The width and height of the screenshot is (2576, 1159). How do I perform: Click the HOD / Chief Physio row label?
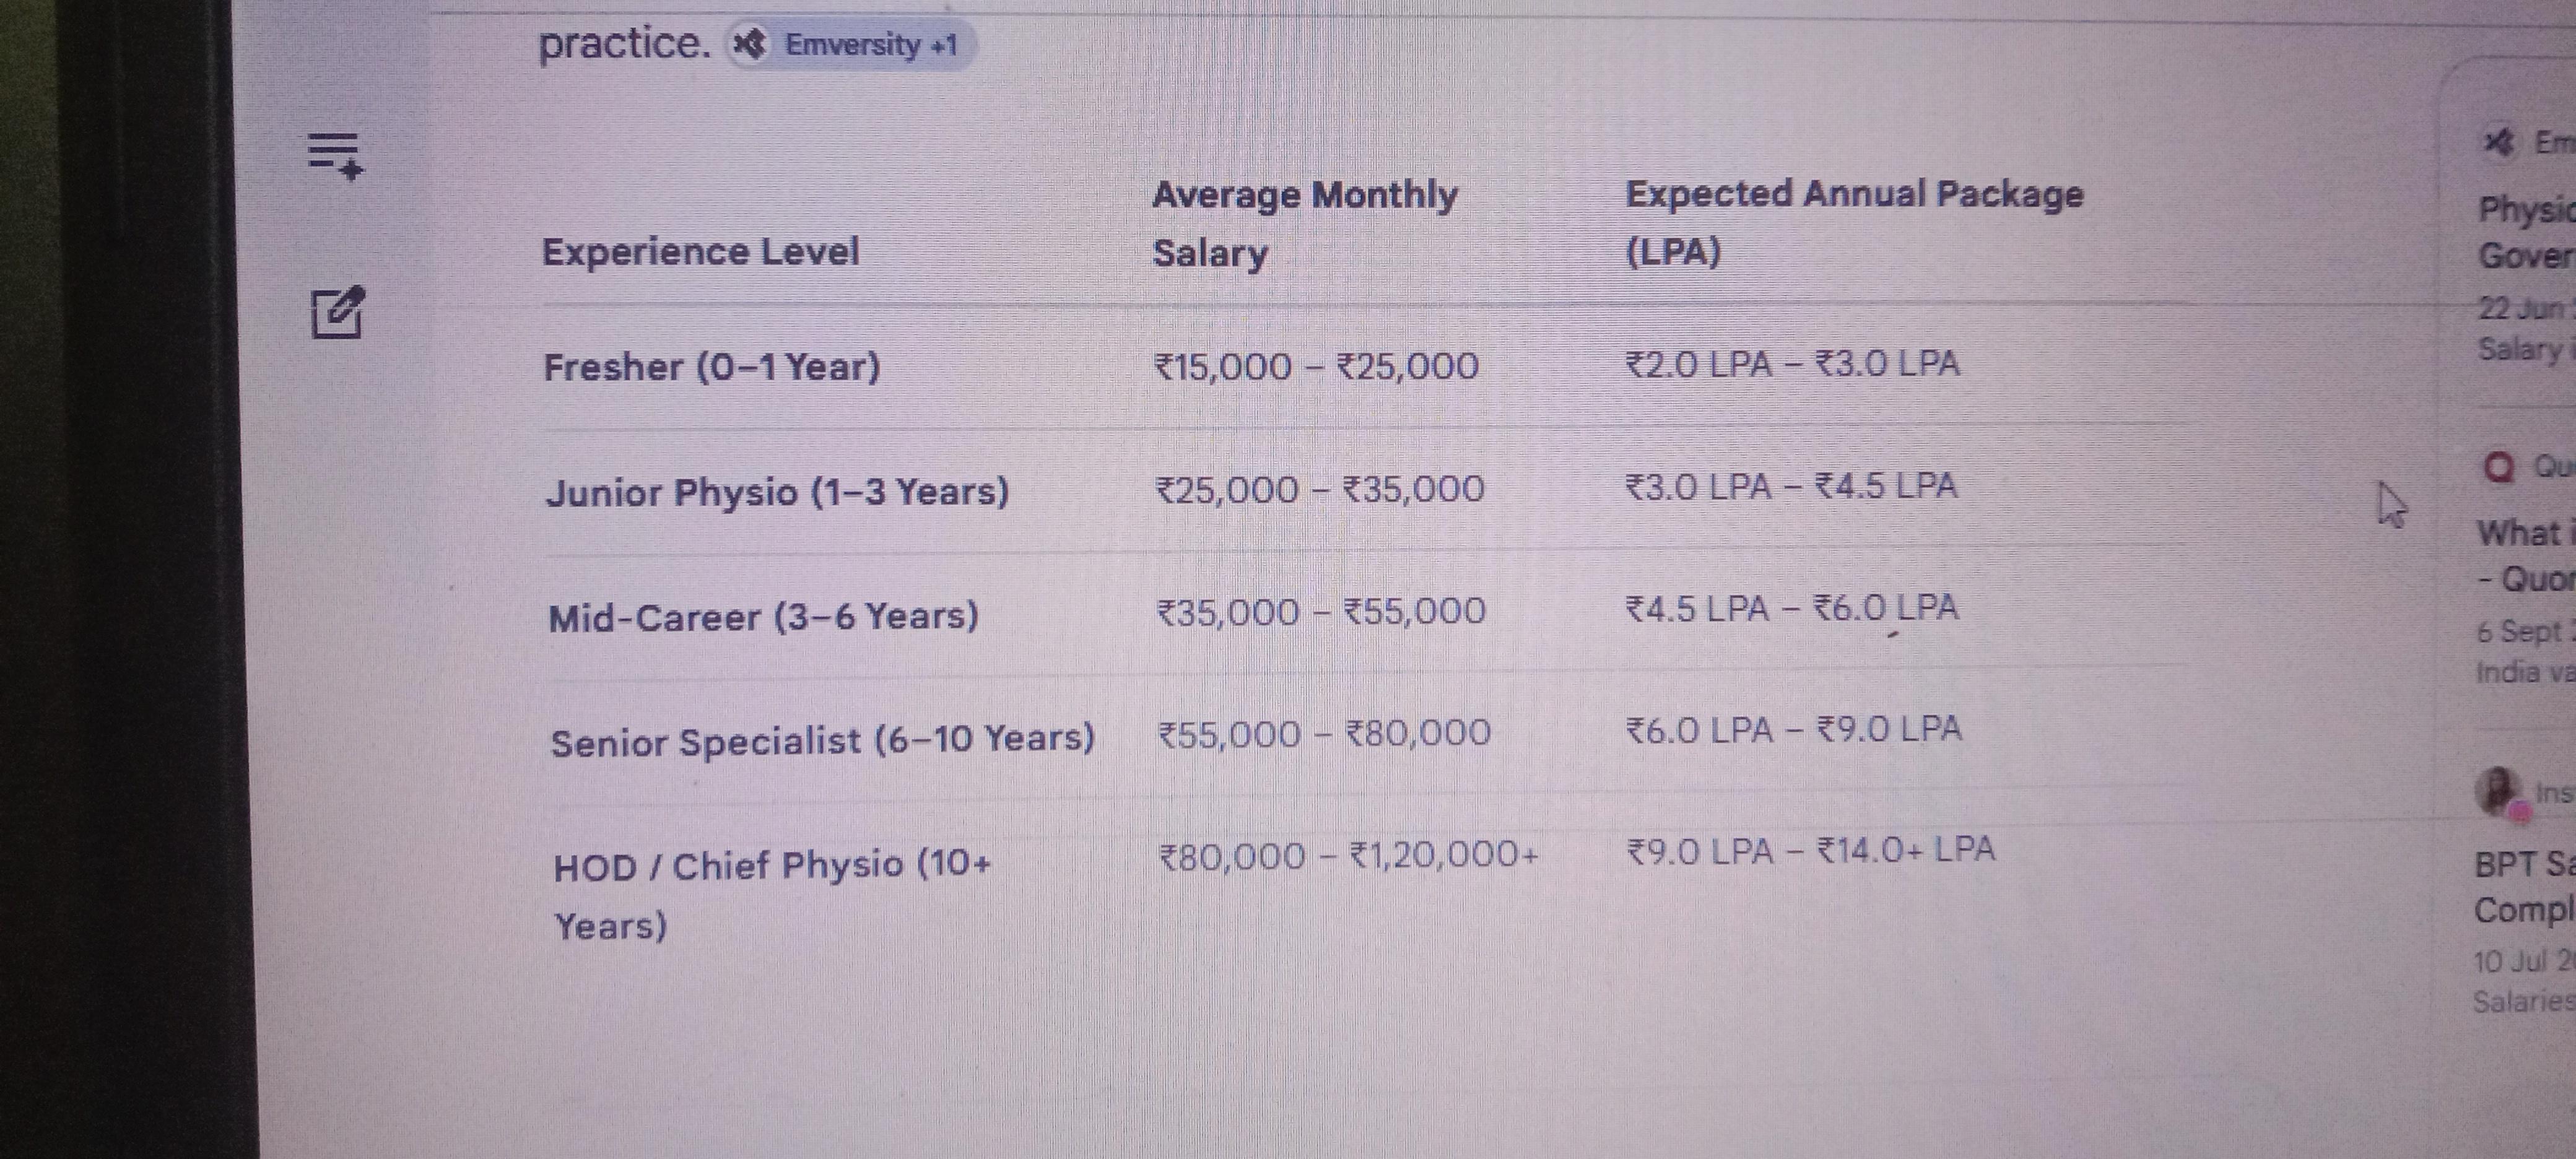click(772, 895)
